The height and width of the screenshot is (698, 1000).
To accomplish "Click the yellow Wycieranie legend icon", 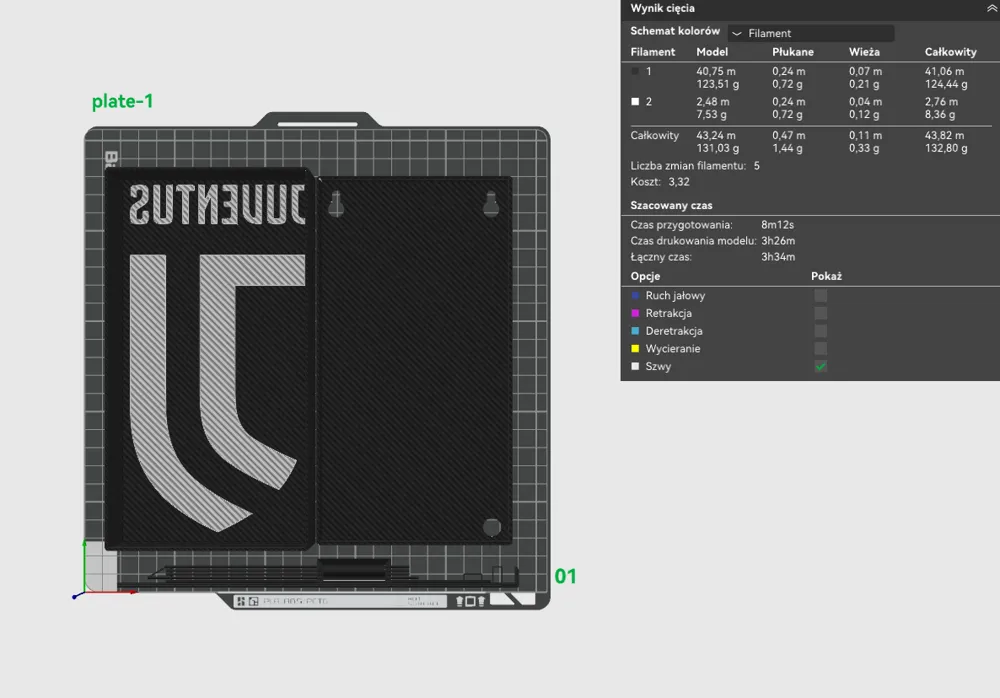I will pos(634,348).
